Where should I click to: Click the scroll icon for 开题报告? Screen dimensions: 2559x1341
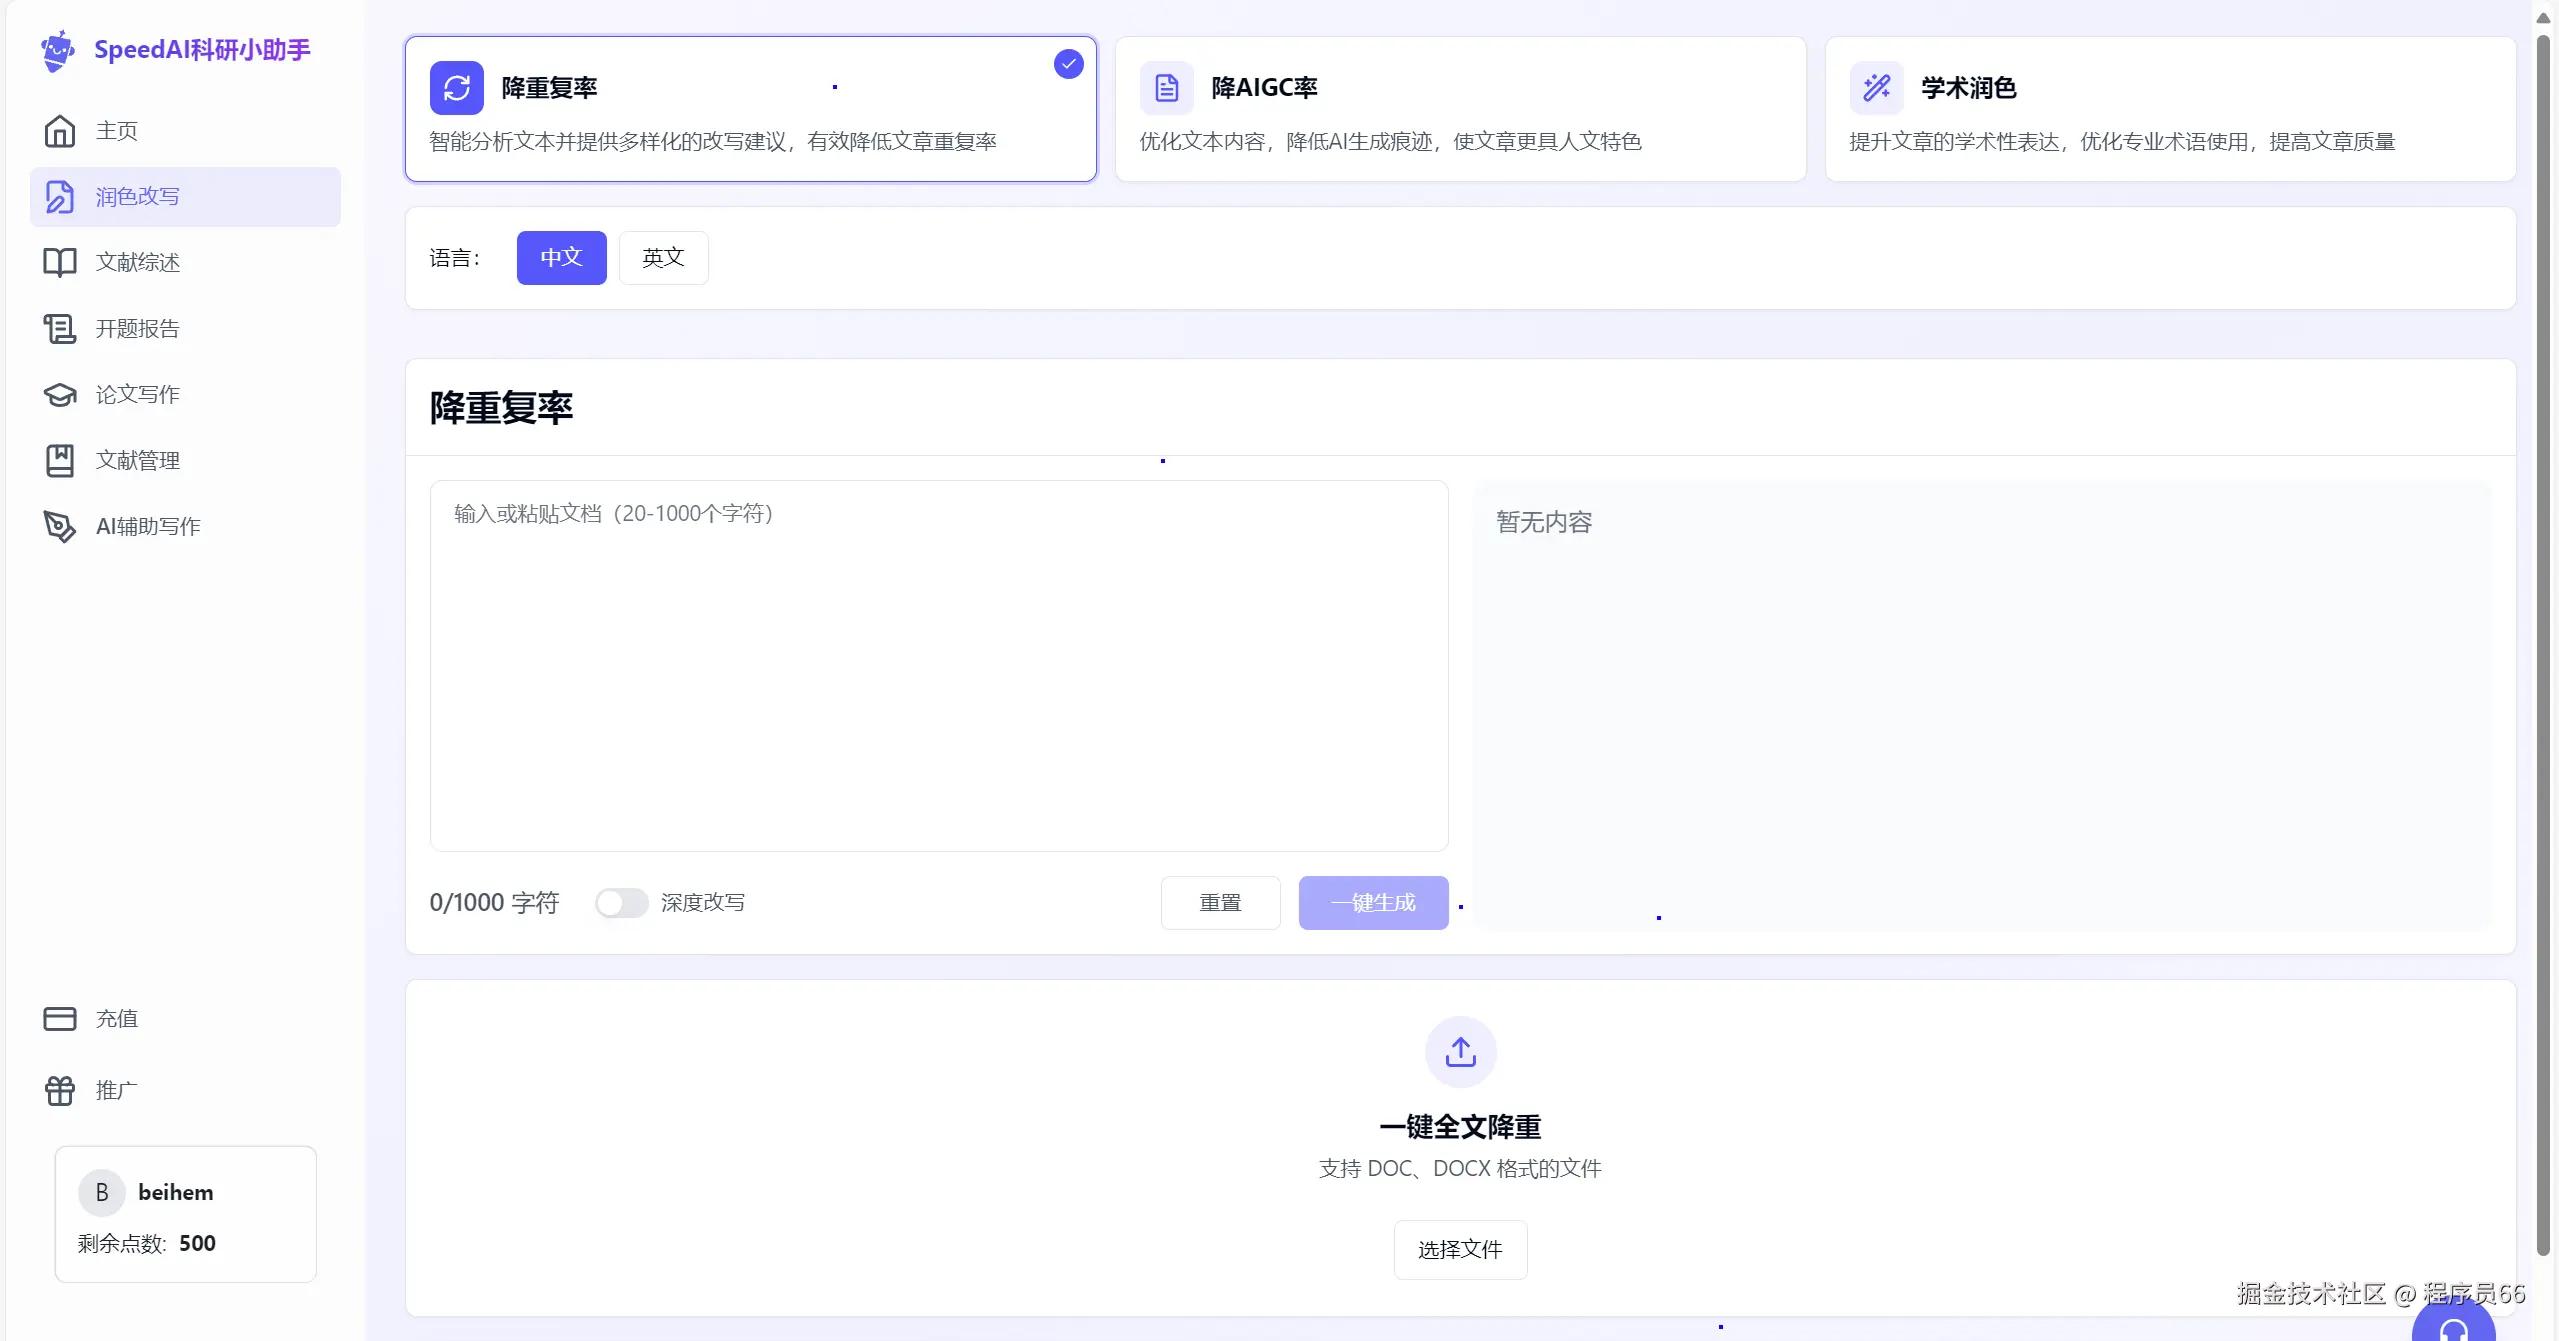coord(60,328)
